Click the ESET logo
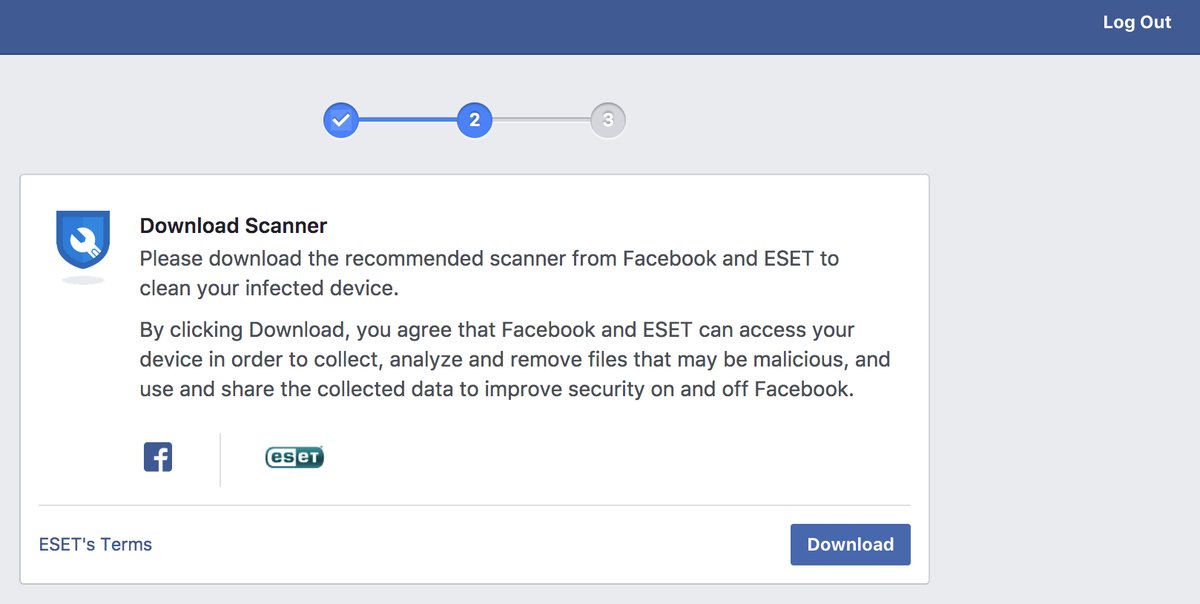This screenshot has height=604, width=1200. click(294, 458)
